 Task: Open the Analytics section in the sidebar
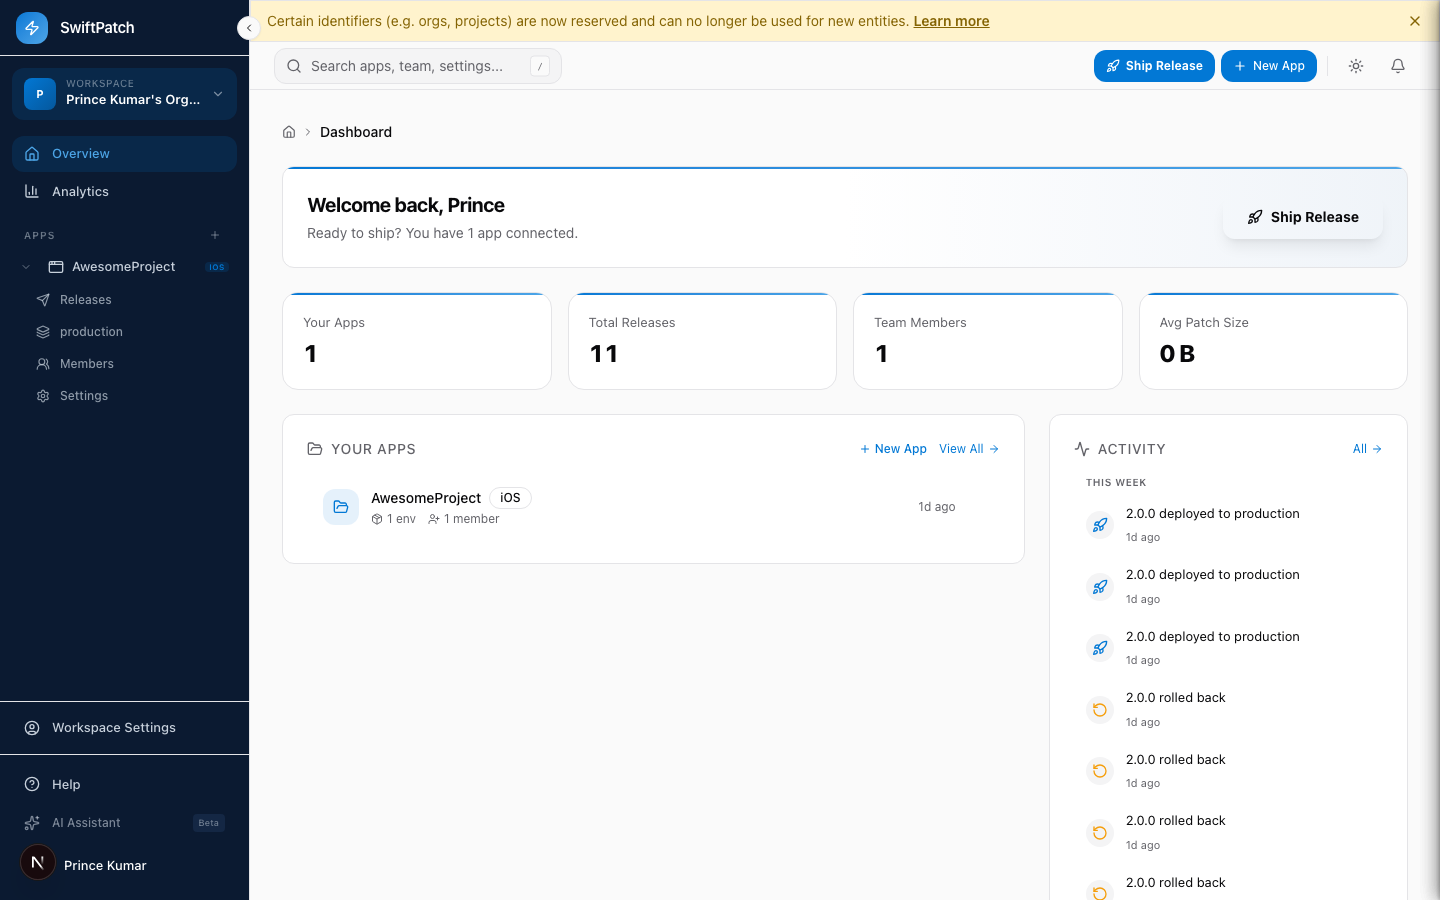(x=80, y=191)
